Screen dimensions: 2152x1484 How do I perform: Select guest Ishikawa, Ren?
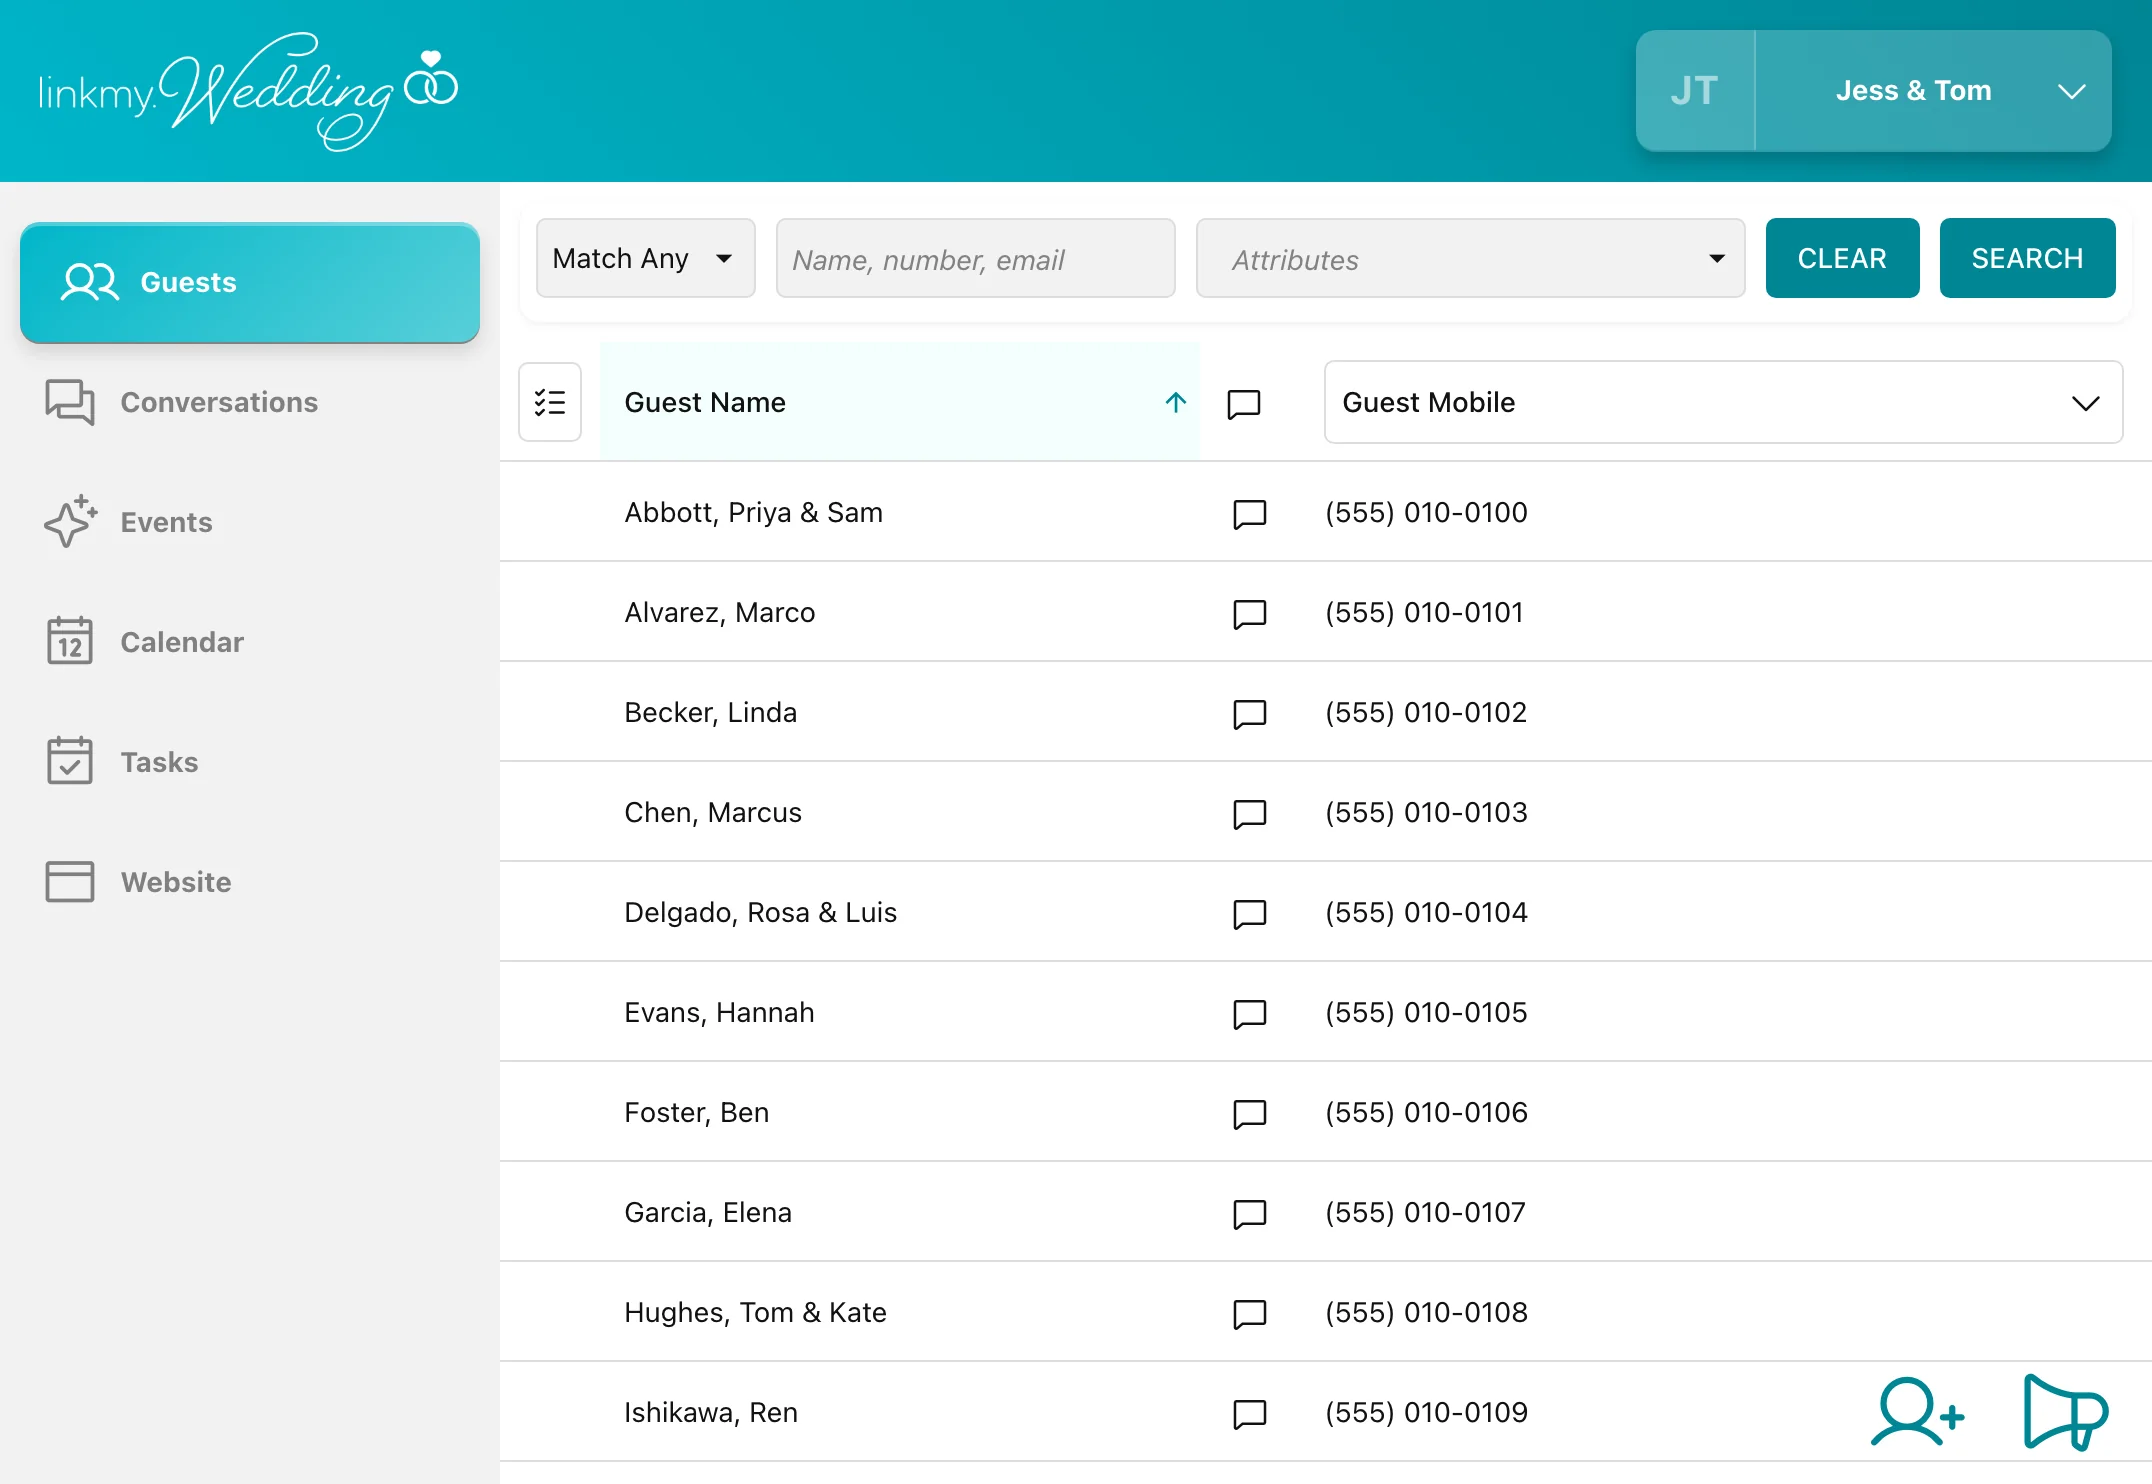(x=711, y=1412)
